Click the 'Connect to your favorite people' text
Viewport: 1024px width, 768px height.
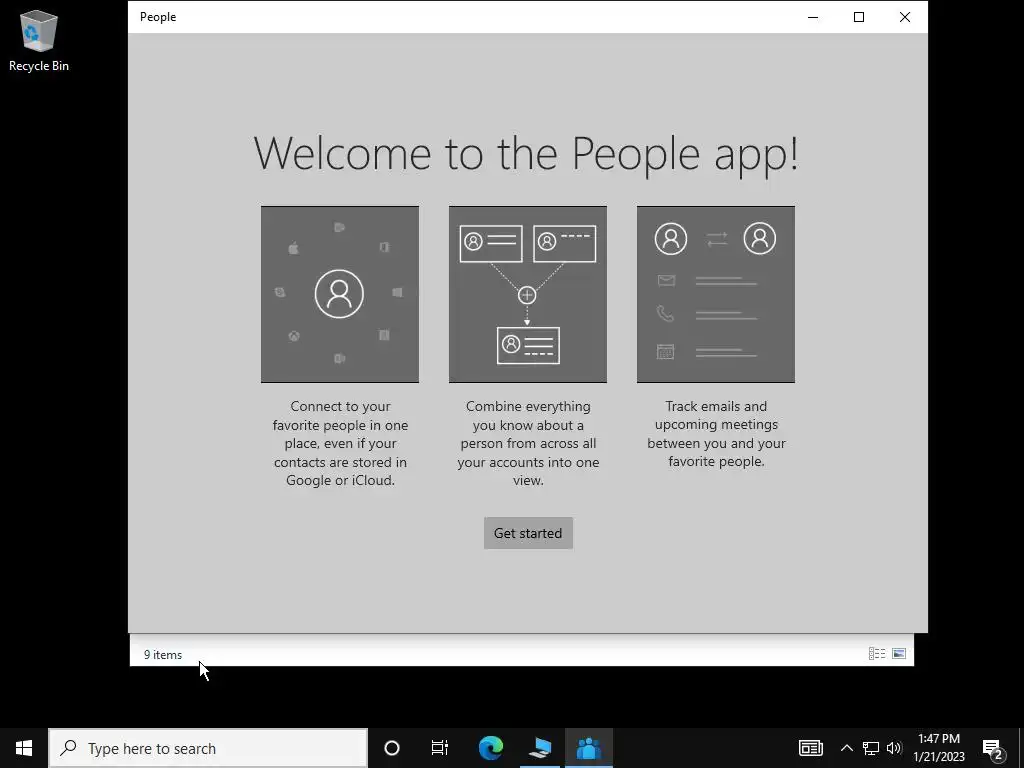(x=340, y=443)
